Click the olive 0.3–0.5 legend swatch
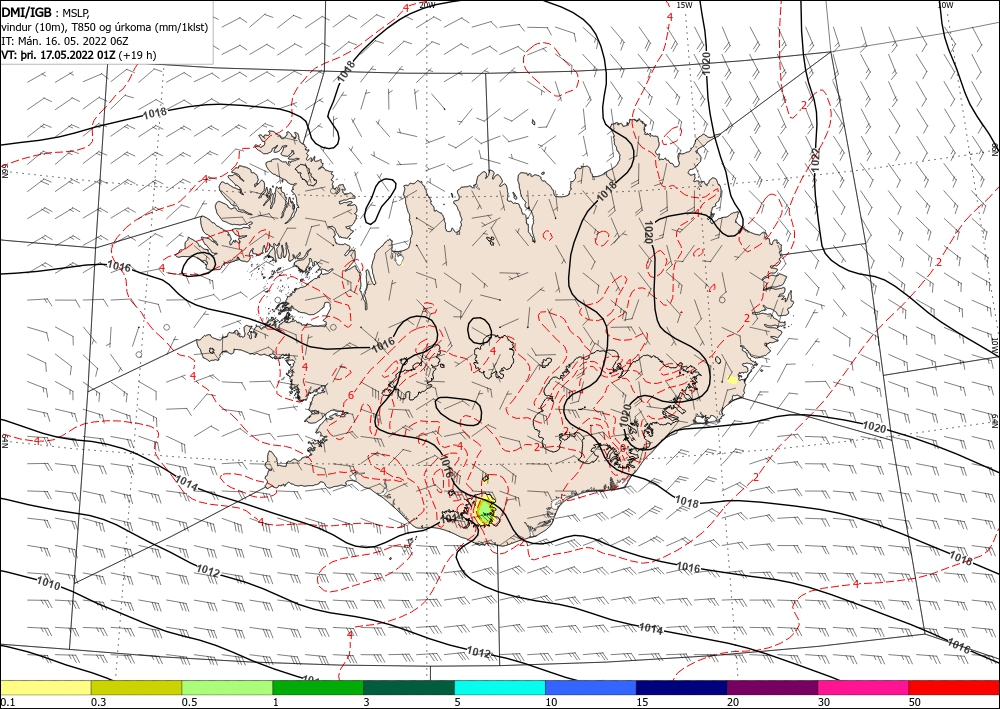 pyautogui.click(x=136, y=687)
